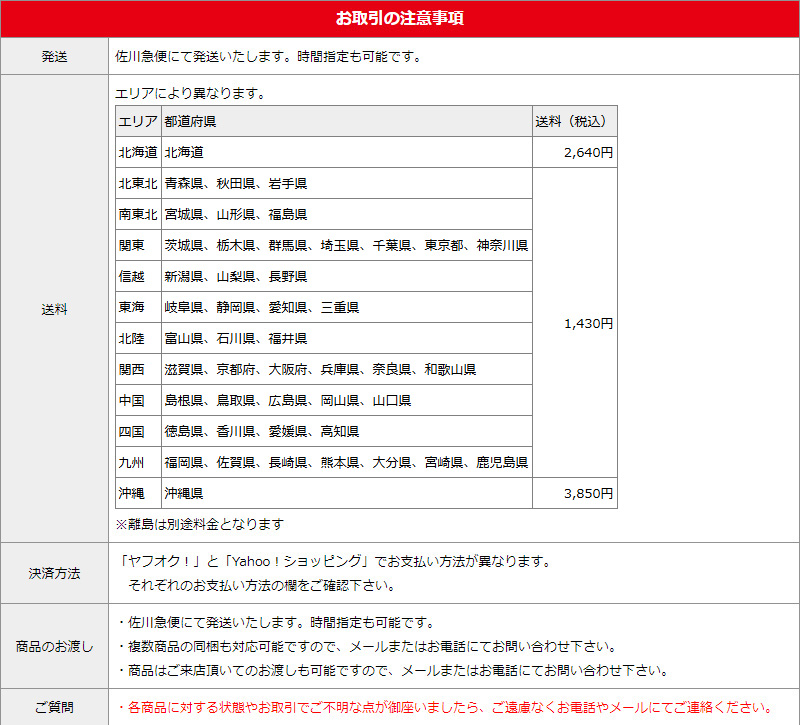Click the 送料（税込） column header
The height and width of the screenshot is (725, 800).
[574, 122]
